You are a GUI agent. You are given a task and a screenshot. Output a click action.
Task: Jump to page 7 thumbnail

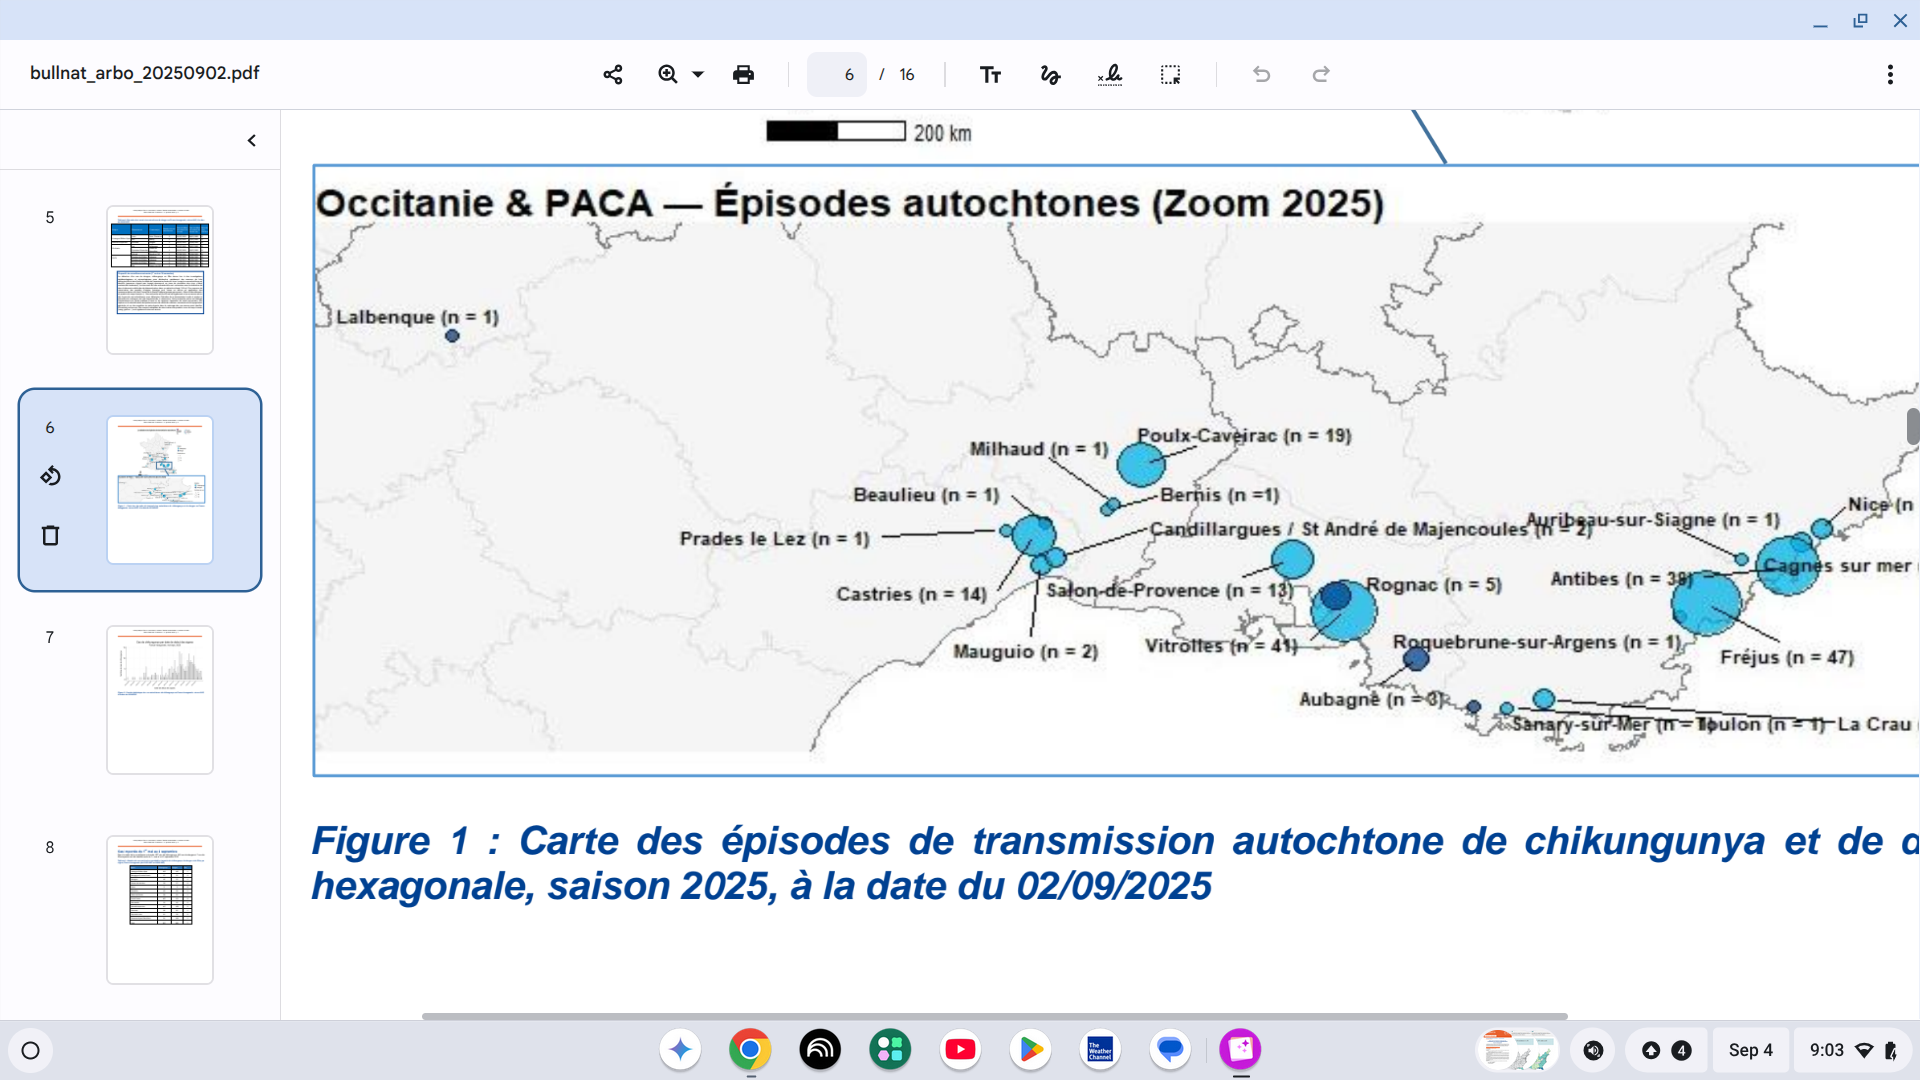[160, 700]
